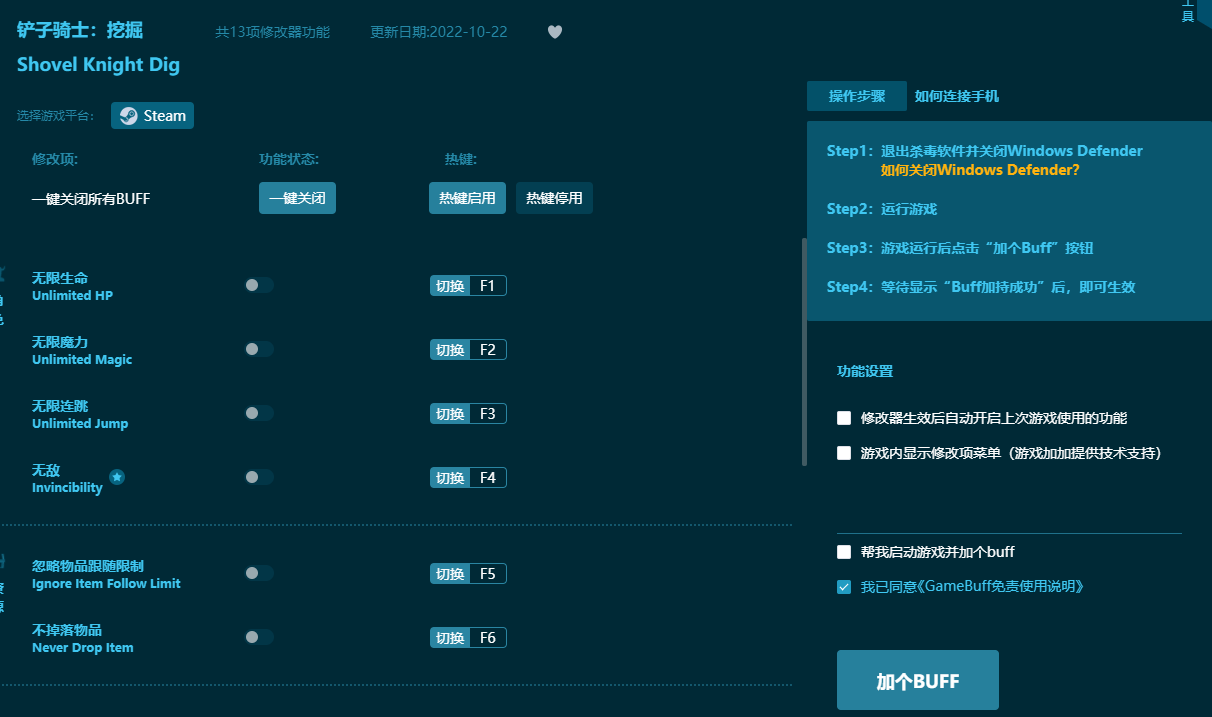Uncheck the GameBuff disclaimer agreement box

coord(844,587)
